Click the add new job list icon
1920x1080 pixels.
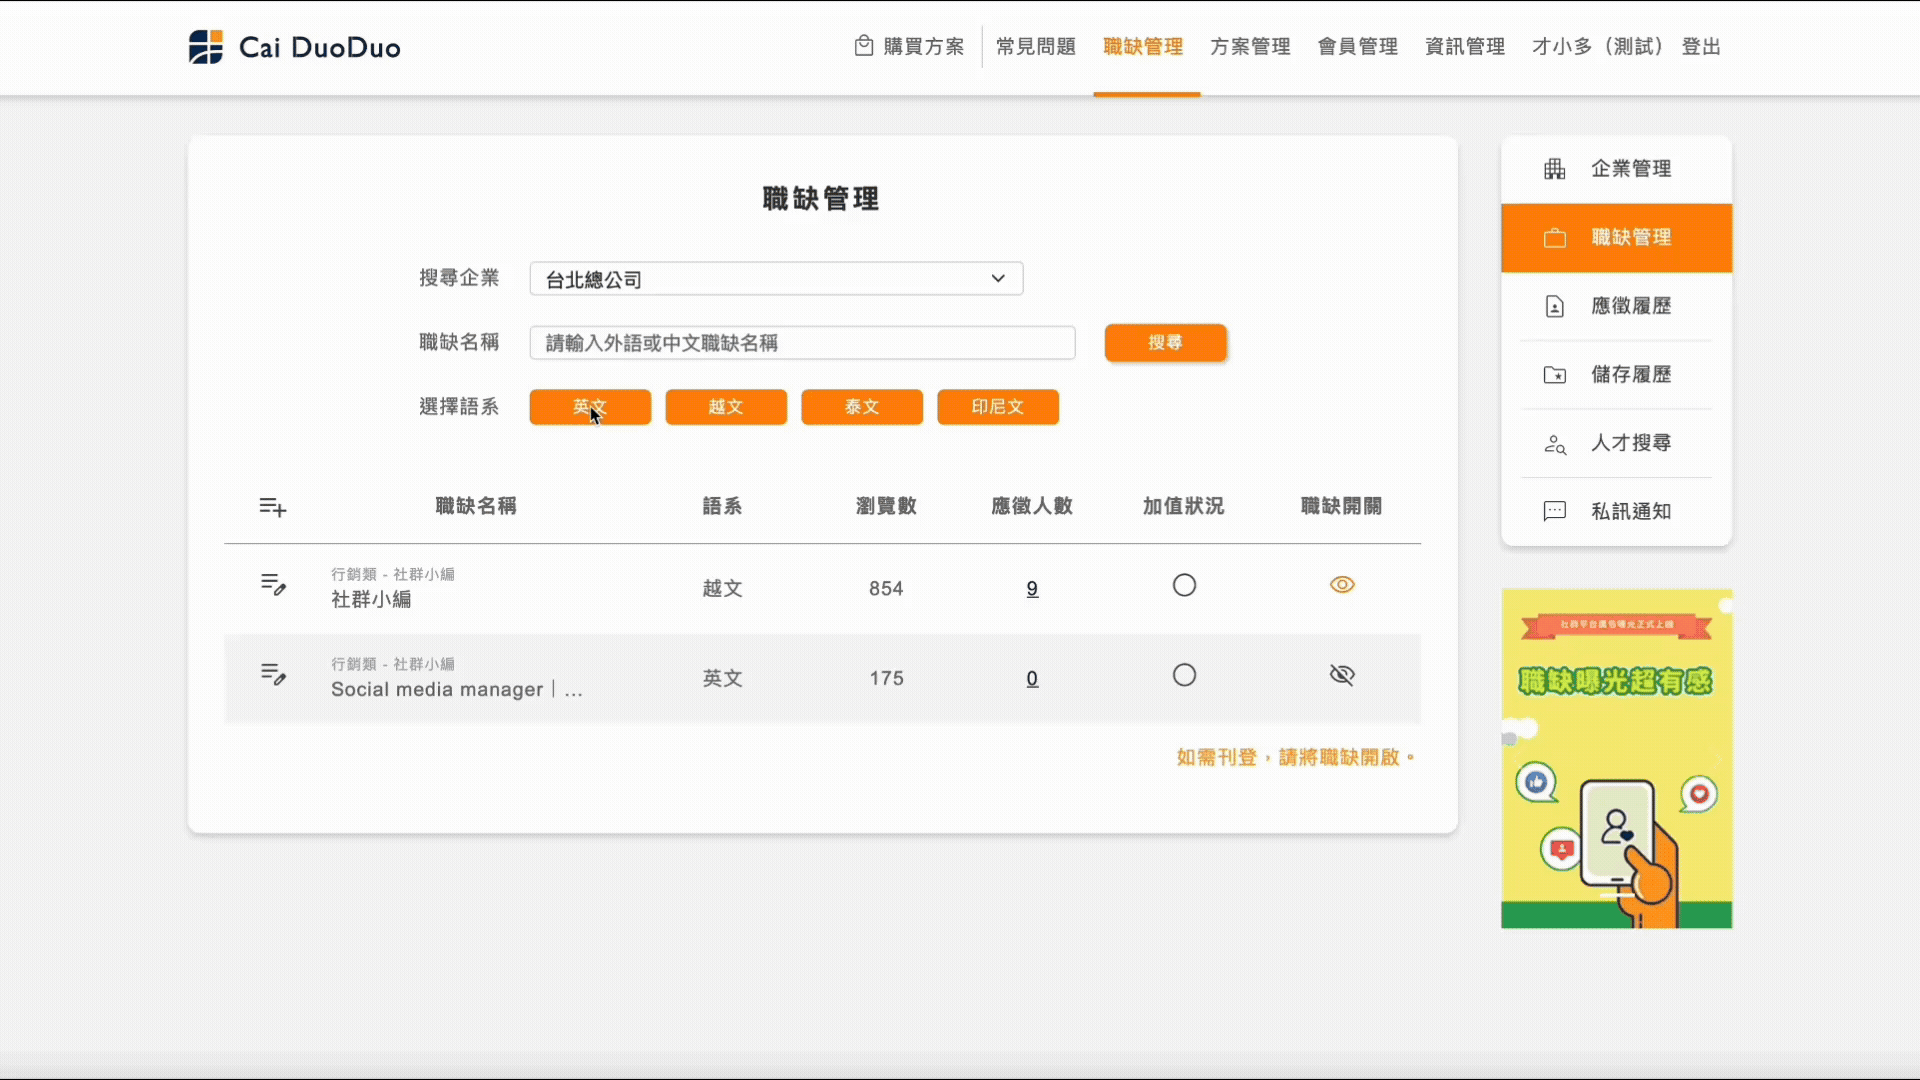[x=272, y=507]
